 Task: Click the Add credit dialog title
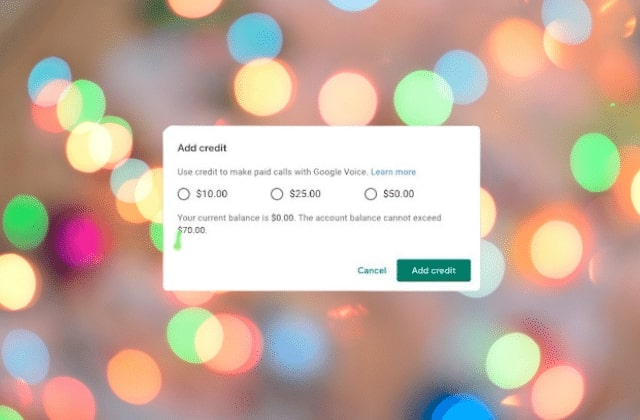click(x=202, y=148)
